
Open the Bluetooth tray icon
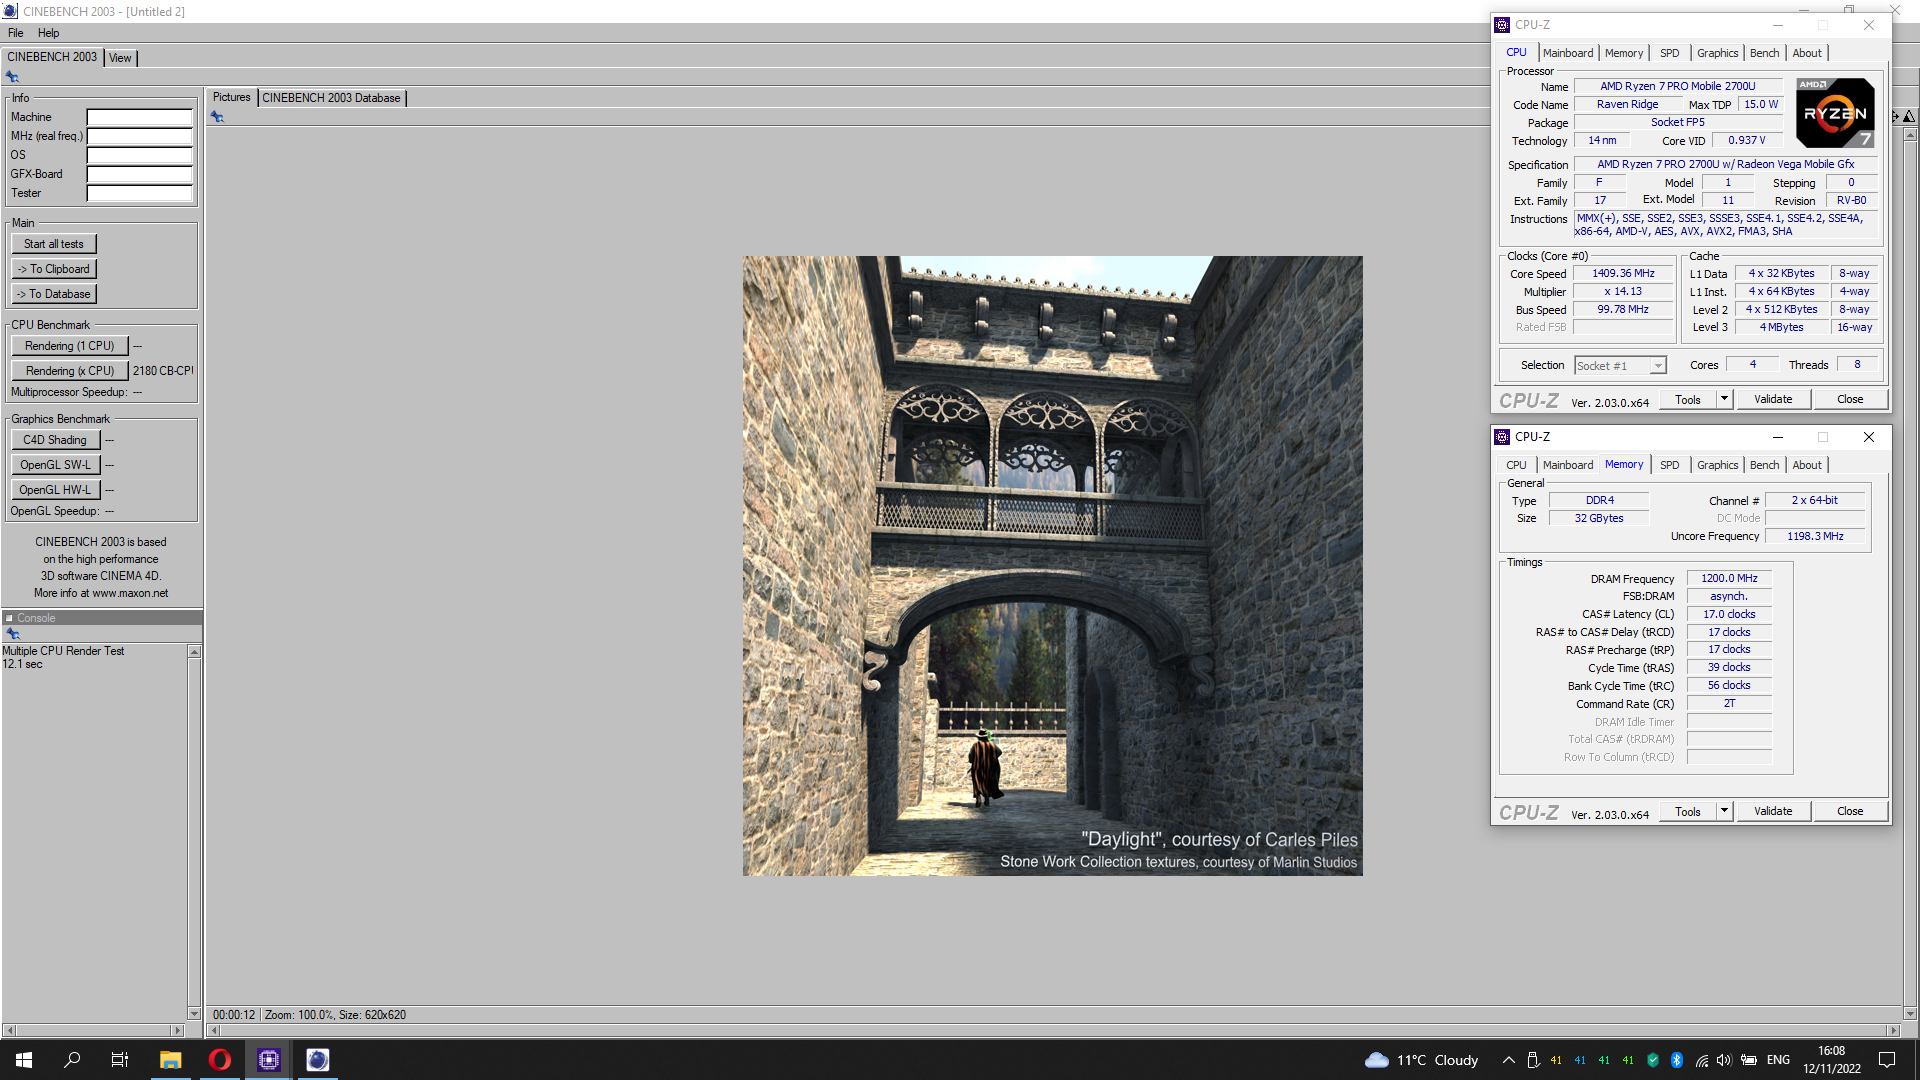pyautogui.click(x=1677, y=1060)
